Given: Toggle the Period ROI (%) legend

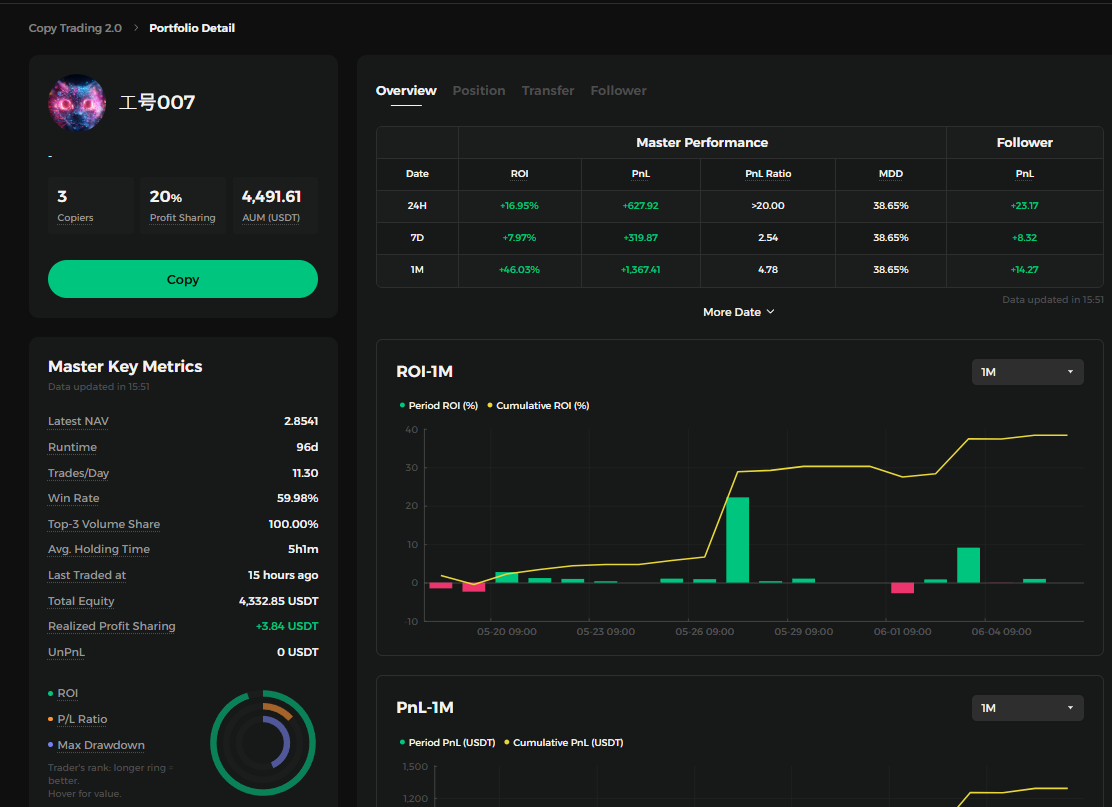Looking at the screenshot, I should click(438, 406).
